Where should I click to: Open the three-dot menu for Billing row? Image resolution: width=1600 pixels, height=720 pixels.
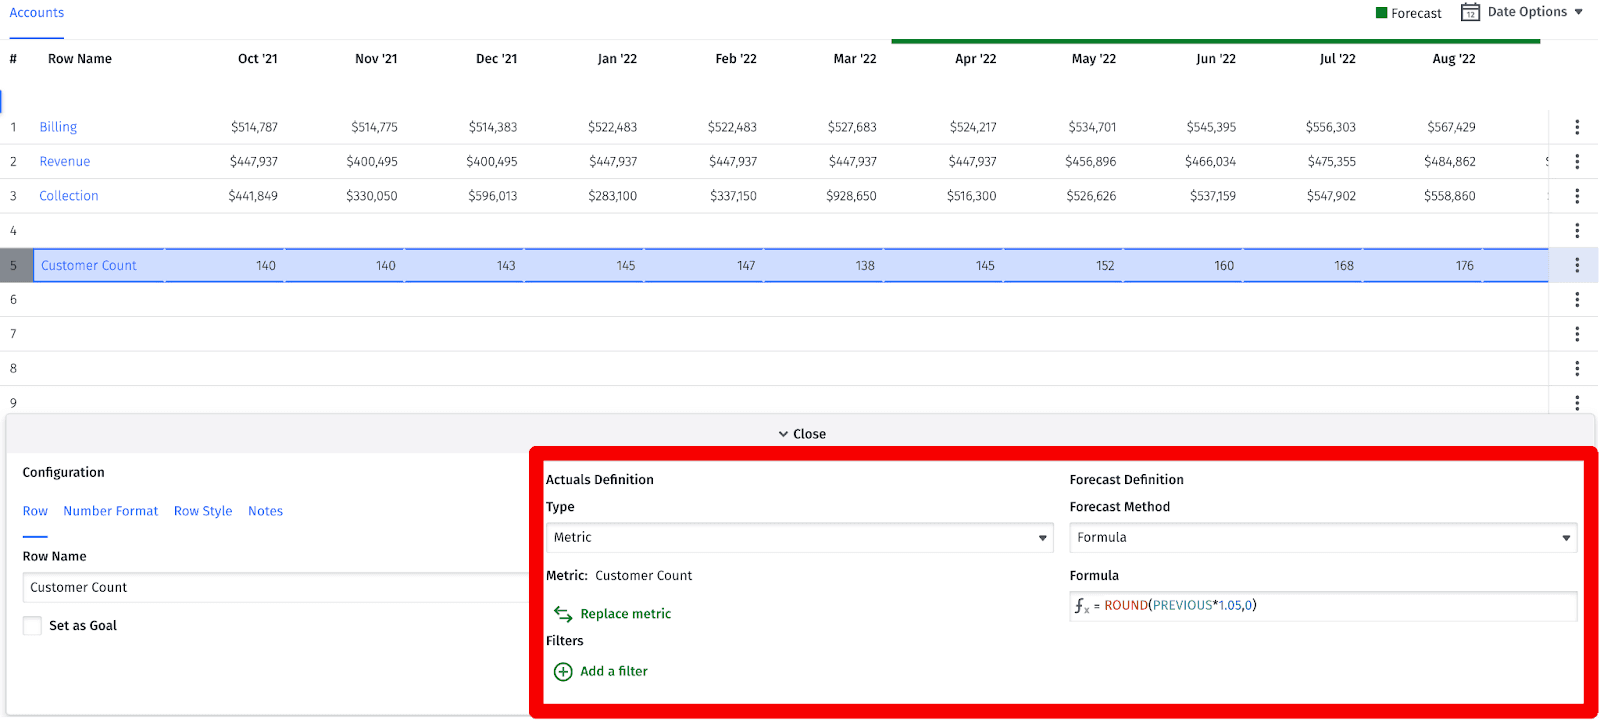coord(1577,127)
